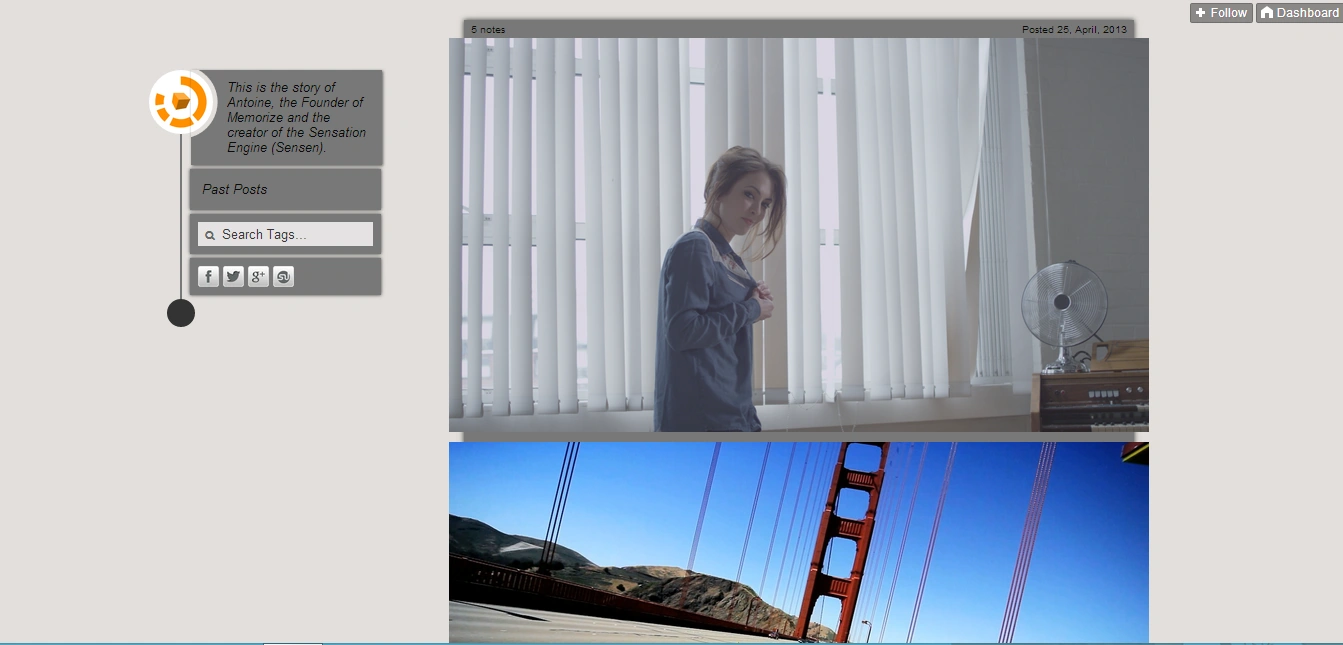Click the blog description about Antoine
Screen dimensions: 1343x645
pyautogui.click(x=296, y=117)
